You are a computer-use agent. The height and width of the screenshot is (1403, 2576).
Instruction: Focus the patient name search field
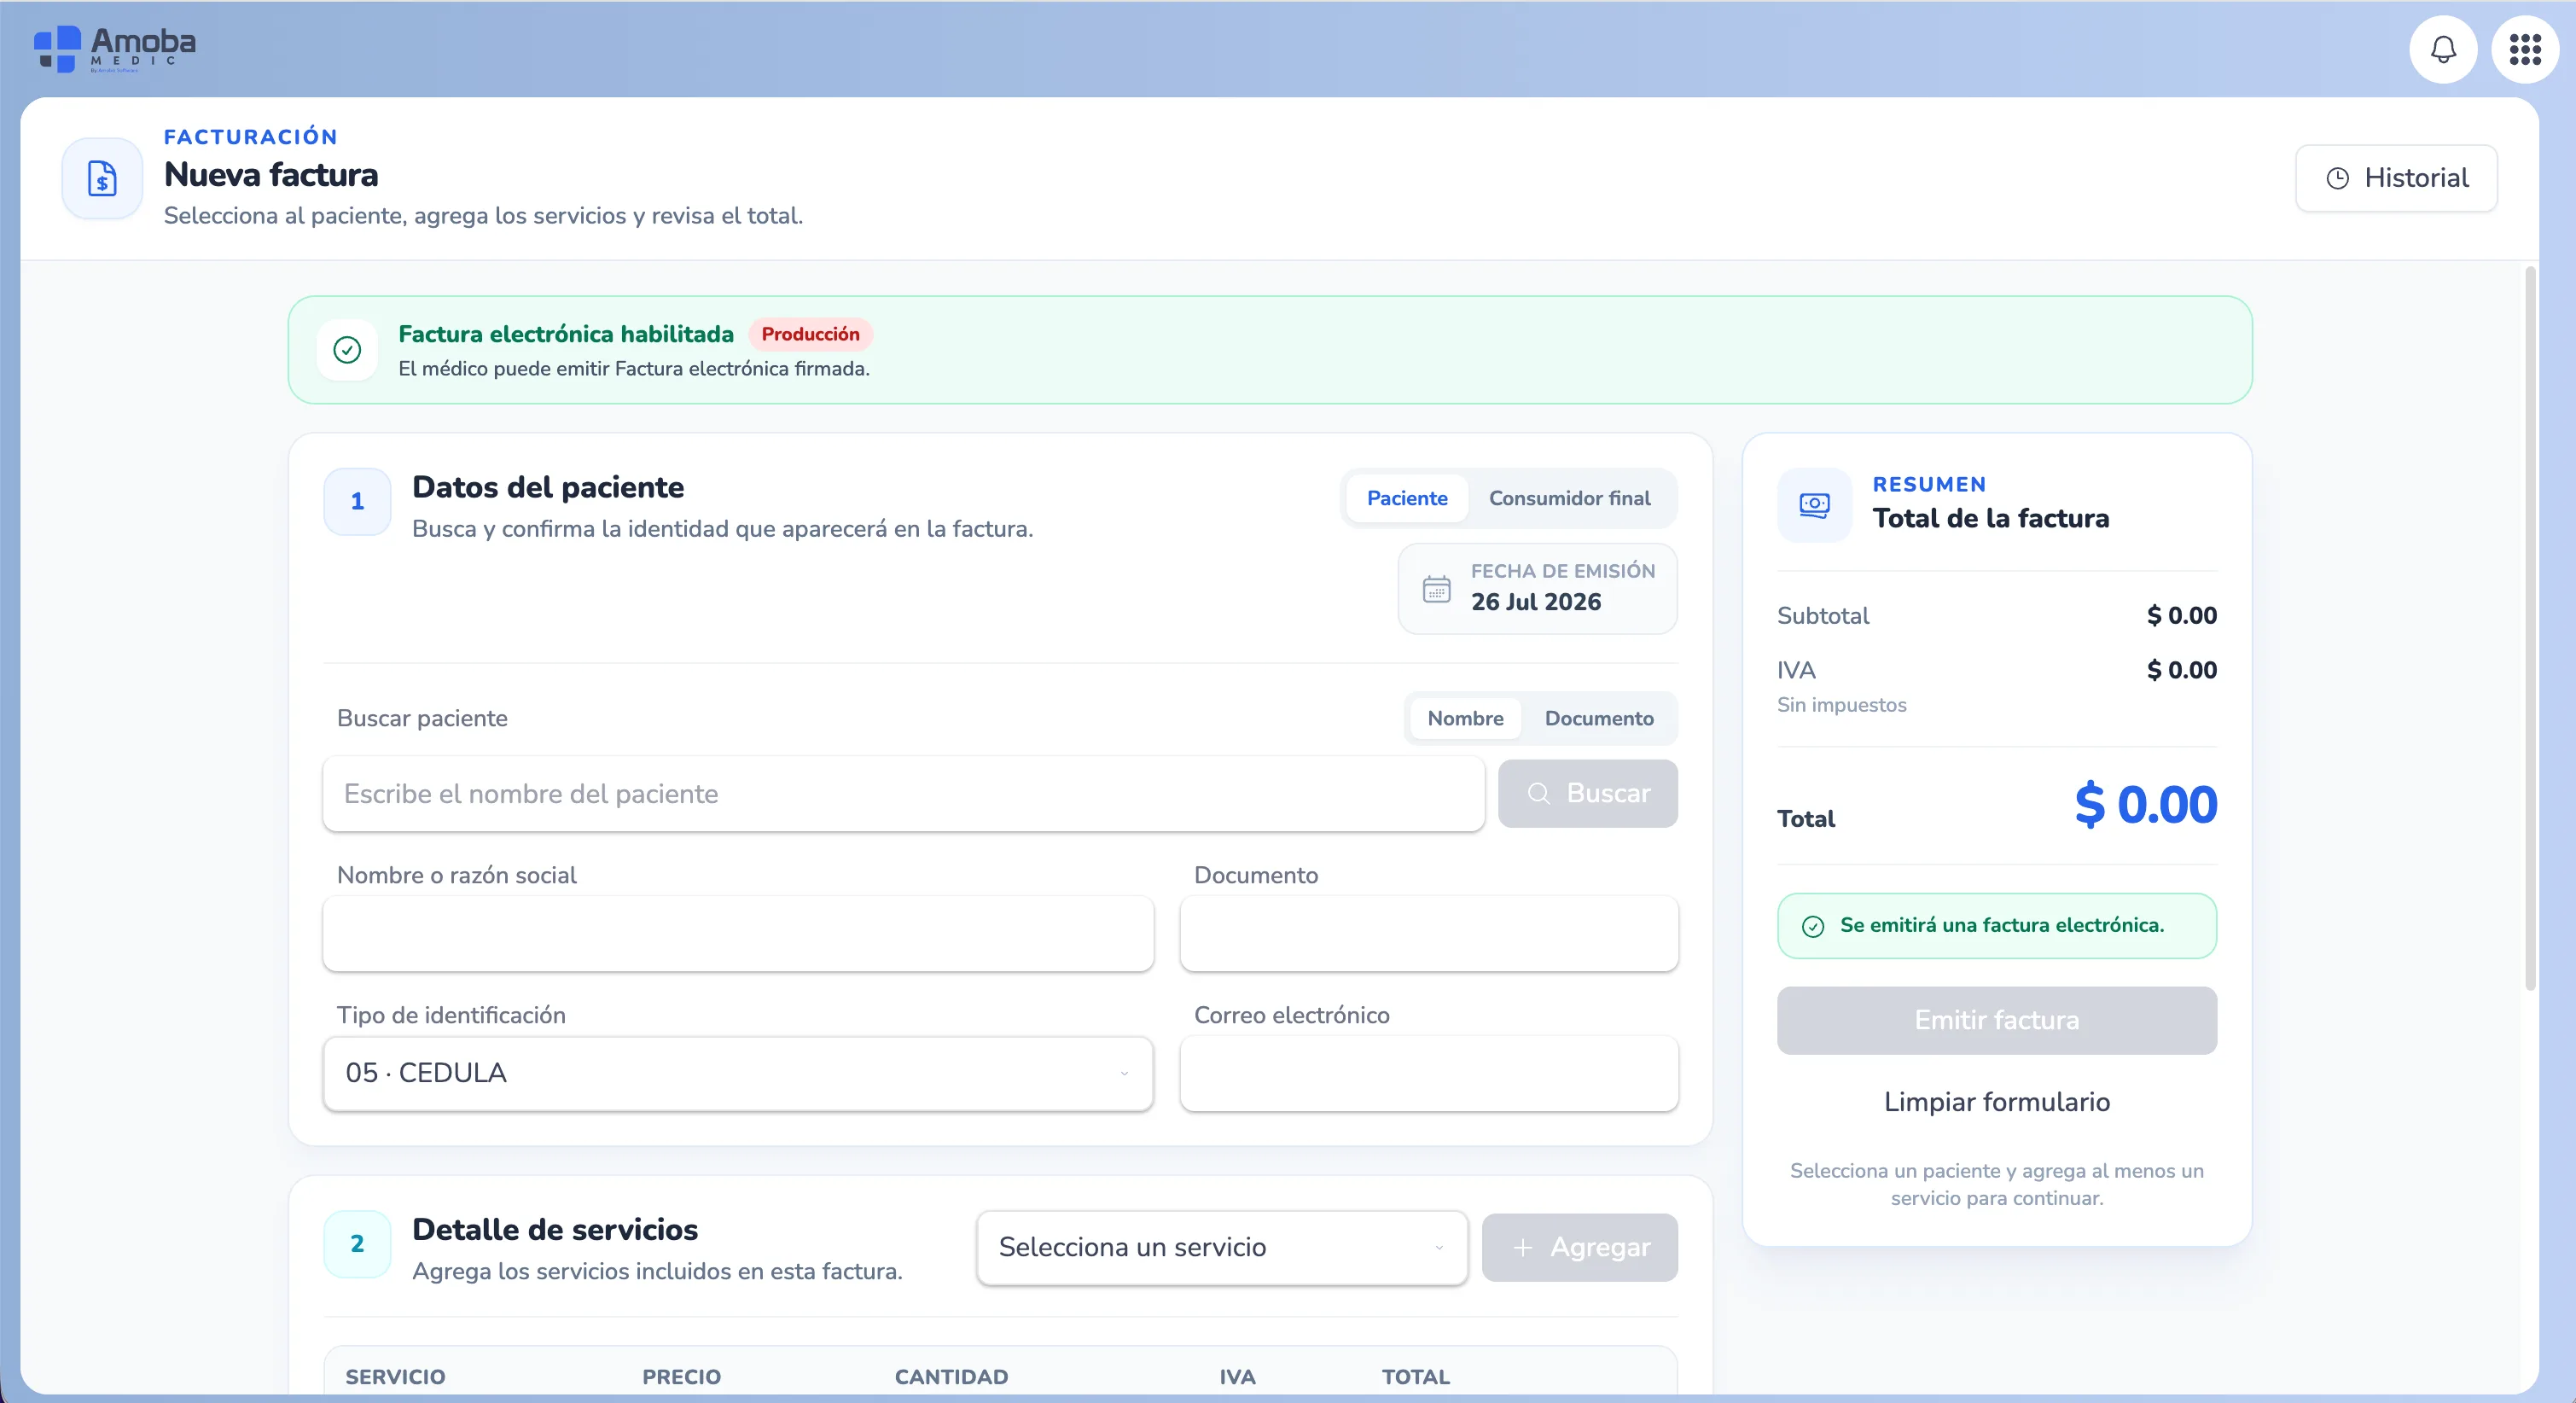pos(903,794)
